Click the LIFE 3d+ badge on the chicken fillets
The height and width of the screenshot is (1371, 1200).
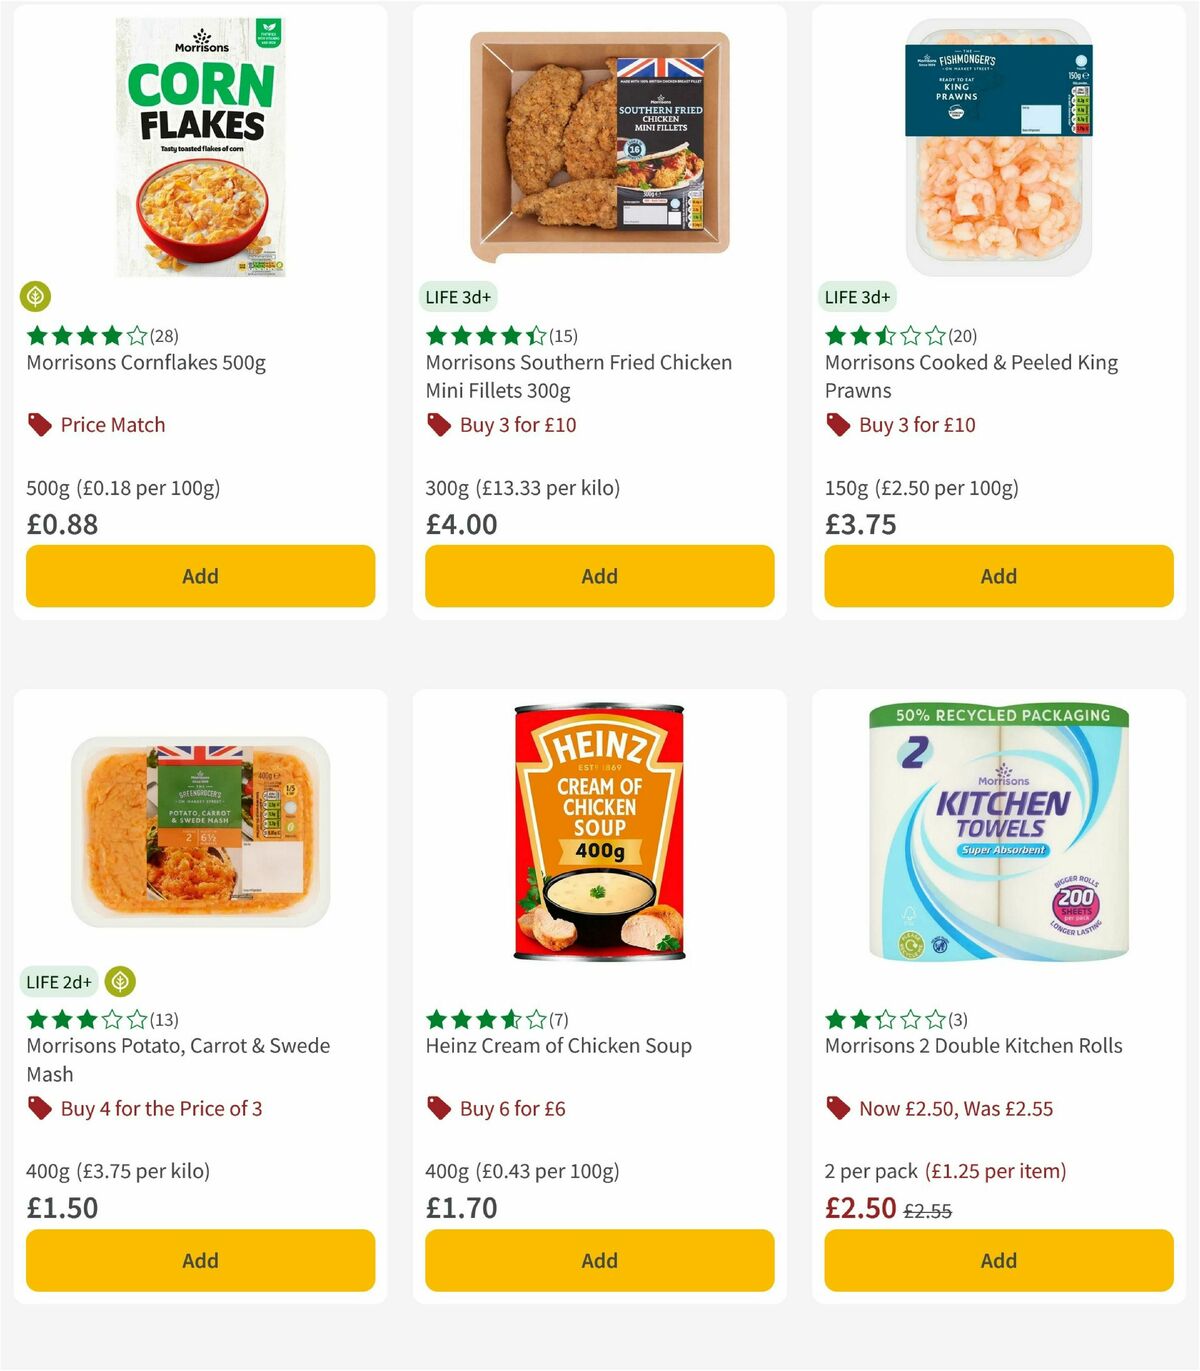(x=459, y=296)
